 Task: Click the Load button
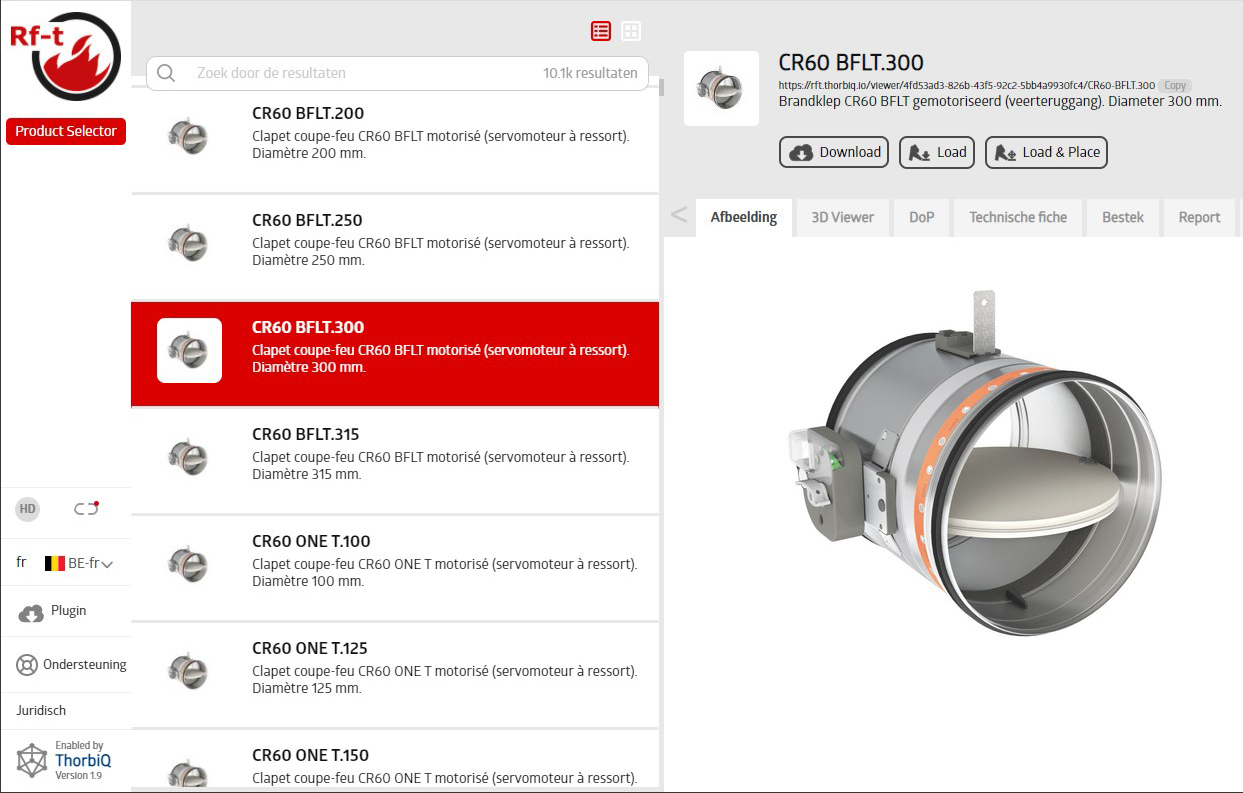(937, 152)
